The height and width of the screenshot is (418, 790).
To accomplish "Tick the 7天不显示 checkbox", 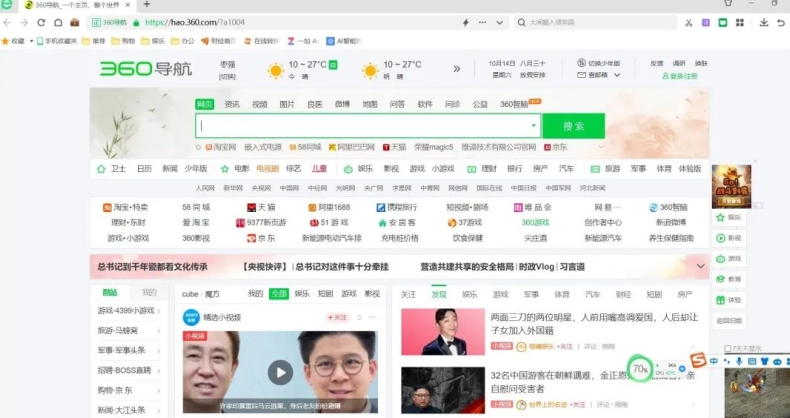I will point(727,349).
